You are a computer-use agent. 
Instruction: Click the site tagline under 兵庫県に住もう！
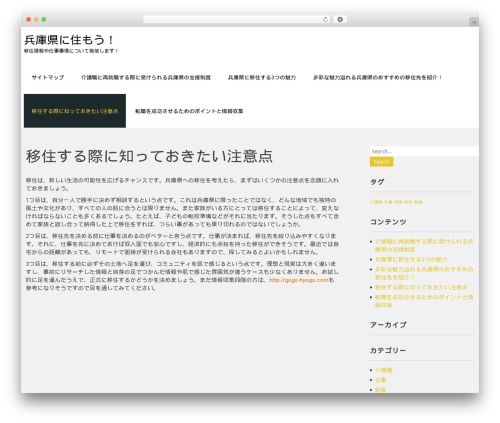[x=71, y=51]
